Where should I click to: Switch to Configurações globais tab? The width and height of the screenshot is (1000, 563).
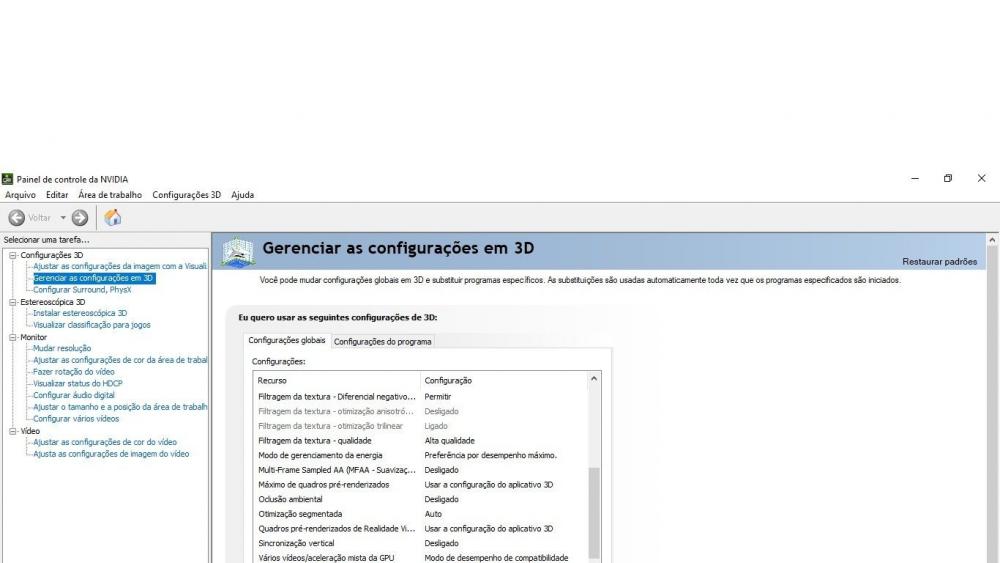287,340
